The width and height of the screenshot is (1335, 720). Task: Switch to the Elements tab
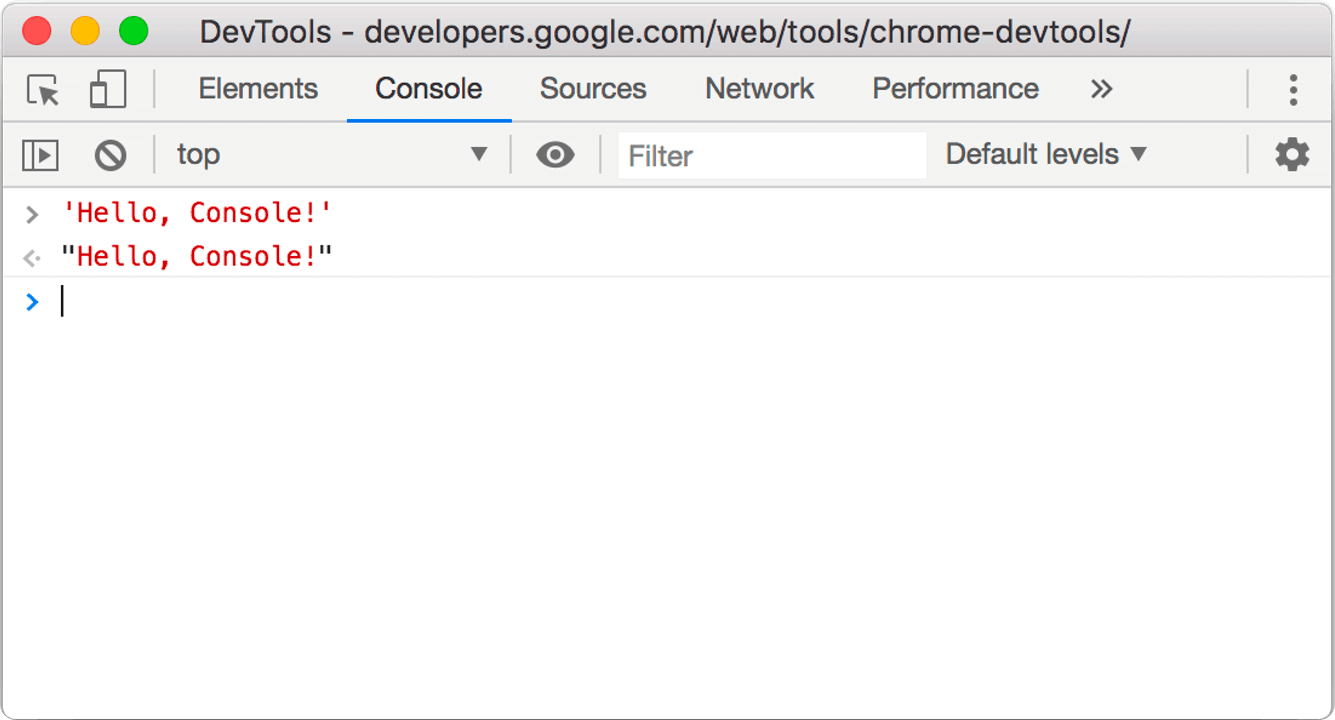tap(258, 89)
